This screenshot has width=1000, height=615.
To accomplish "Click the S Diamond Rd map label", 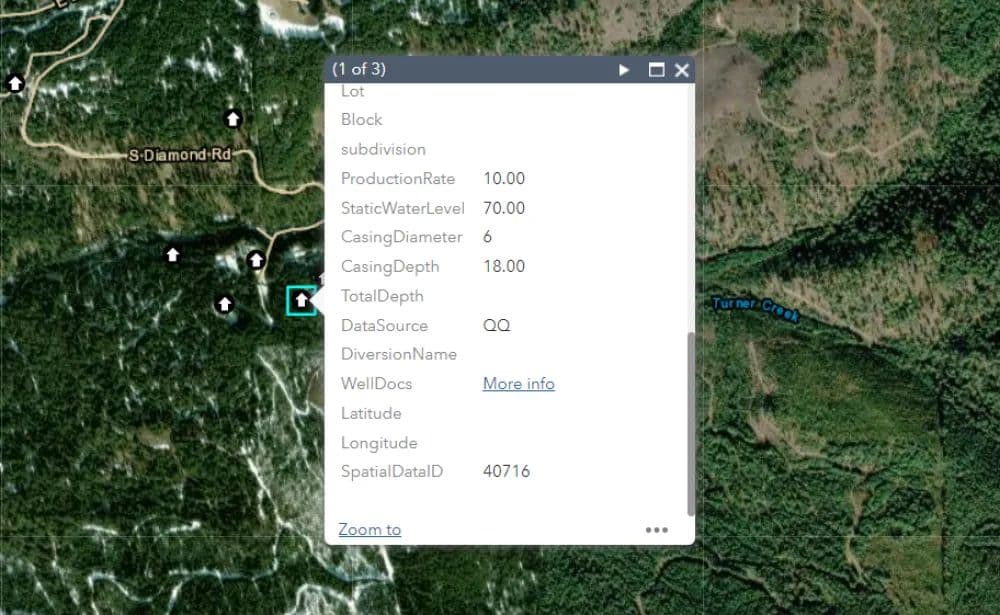I will [180, 155].
